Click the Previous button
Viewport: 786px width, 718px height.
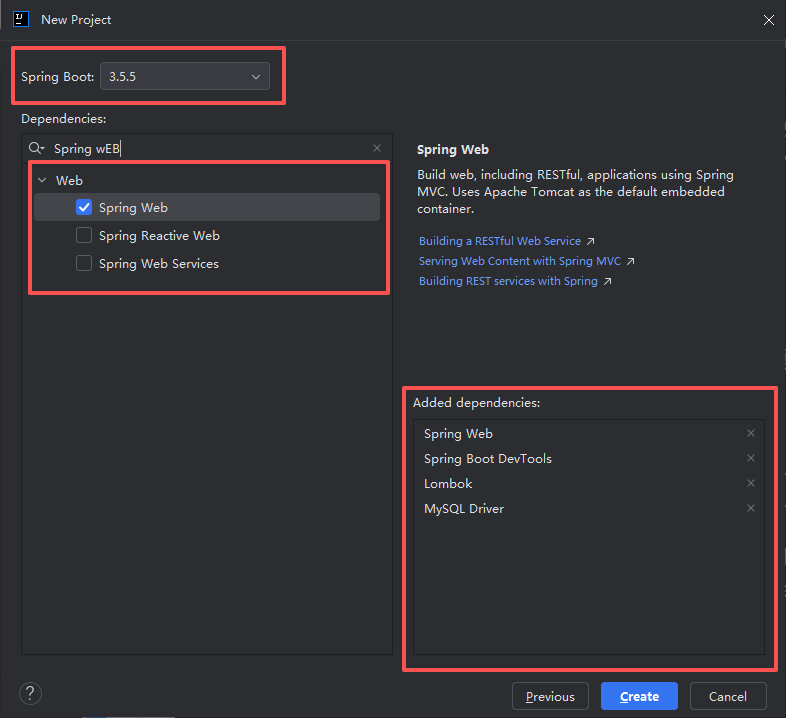tap(550, 696)
